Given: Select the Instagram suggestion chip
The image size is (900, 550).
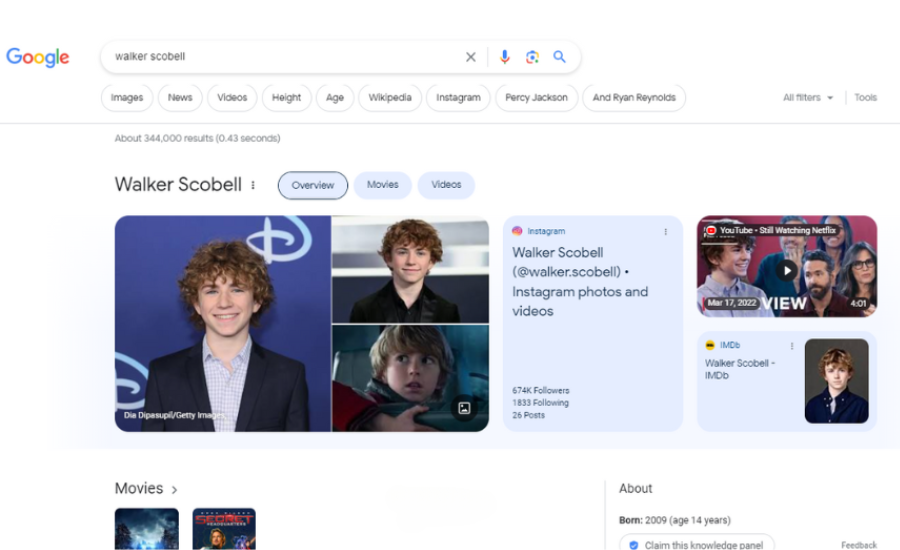Looking at the screenshot, I should tap(458, 98).
